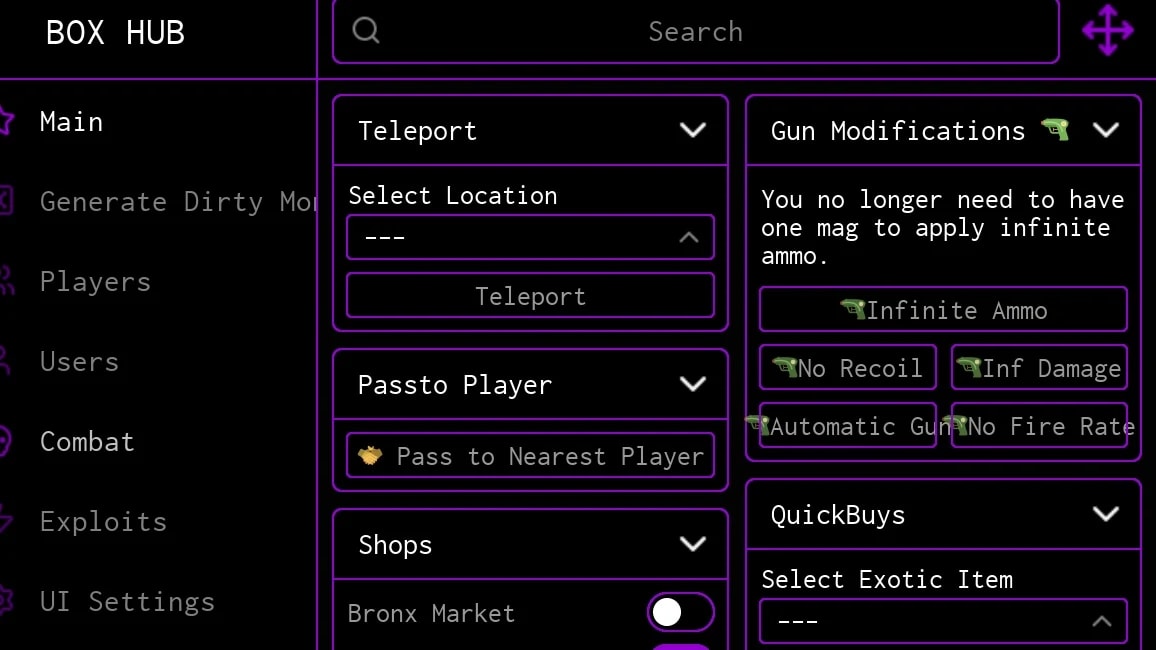This screenshot has height=650, width=1156.
Task: Click the star icon beside Main
Action: coord(4,121)
